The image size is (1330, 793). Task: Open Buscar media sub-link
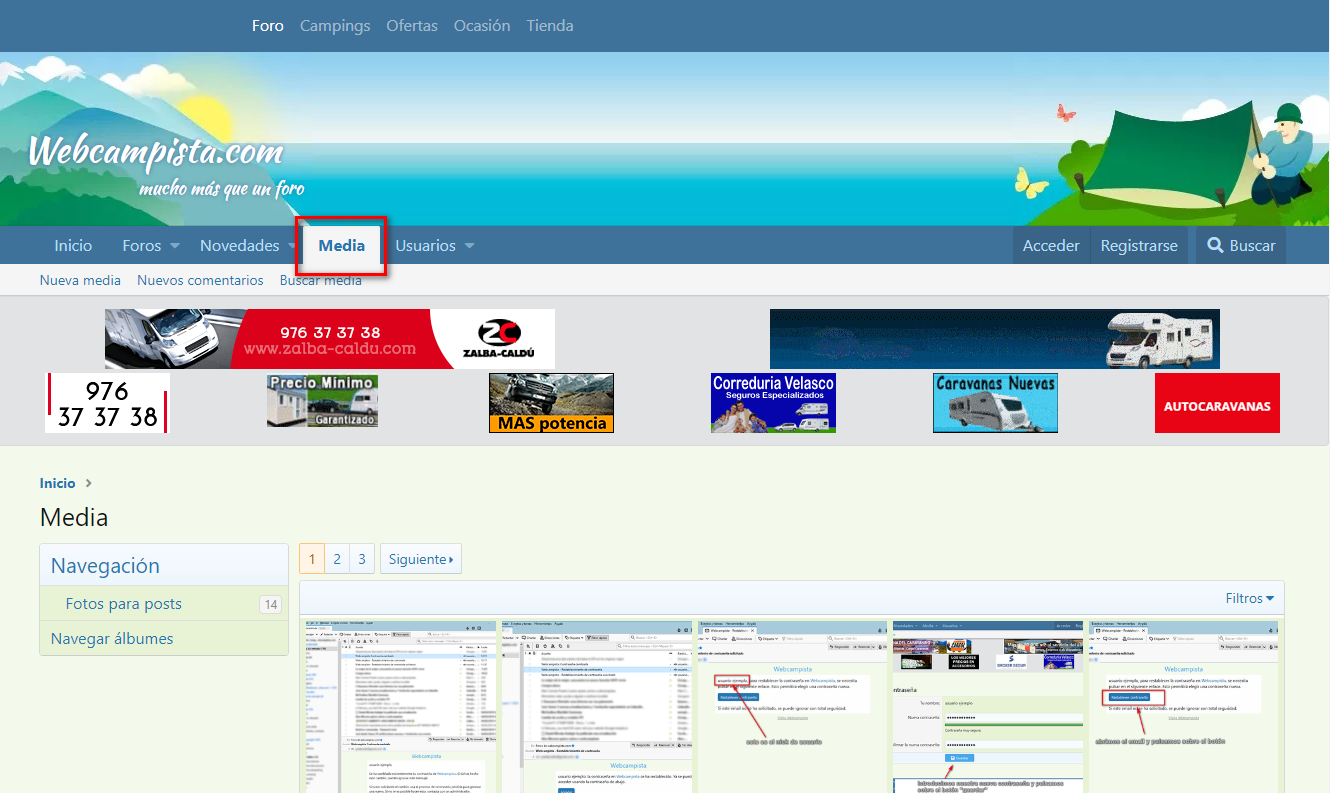pos(321,281)
